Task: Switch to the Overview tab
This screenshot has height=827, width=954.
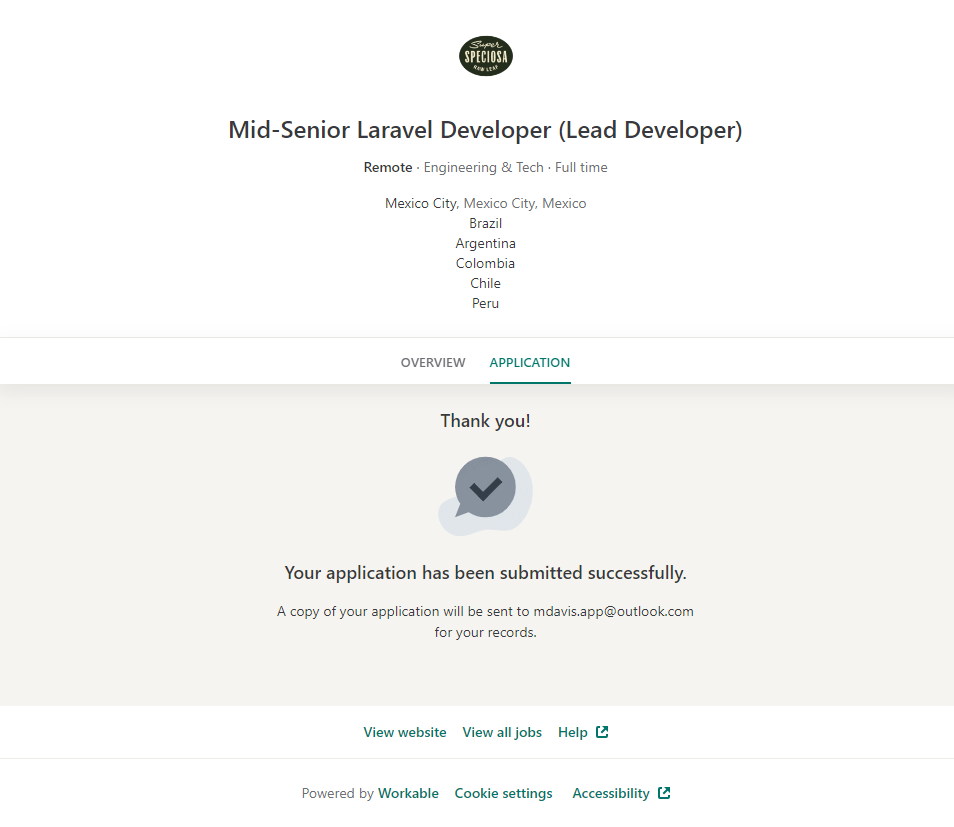Action: pyautogui.click(x=433, y=362)
